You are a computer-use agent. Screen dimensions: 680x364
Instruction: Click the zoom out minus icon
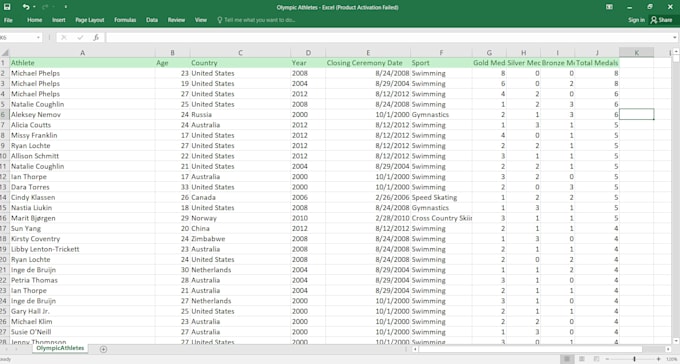click(x=607, y=359)
